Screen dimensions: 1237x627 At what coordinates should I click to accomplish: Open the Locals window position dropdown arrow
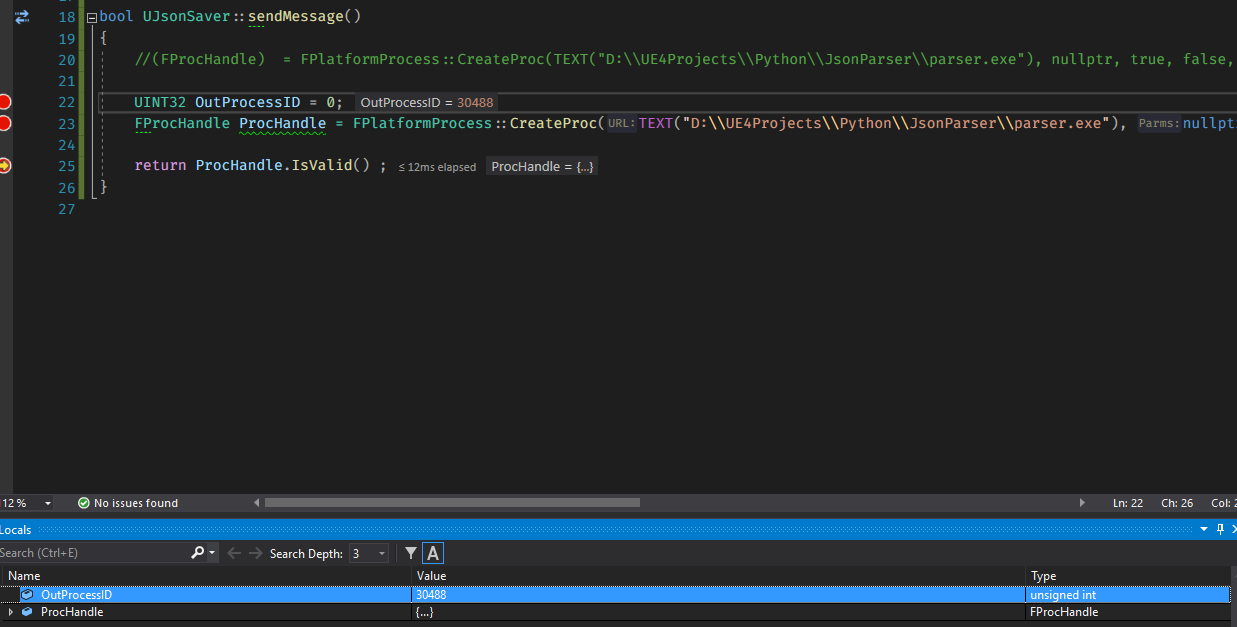[1203, 529]
